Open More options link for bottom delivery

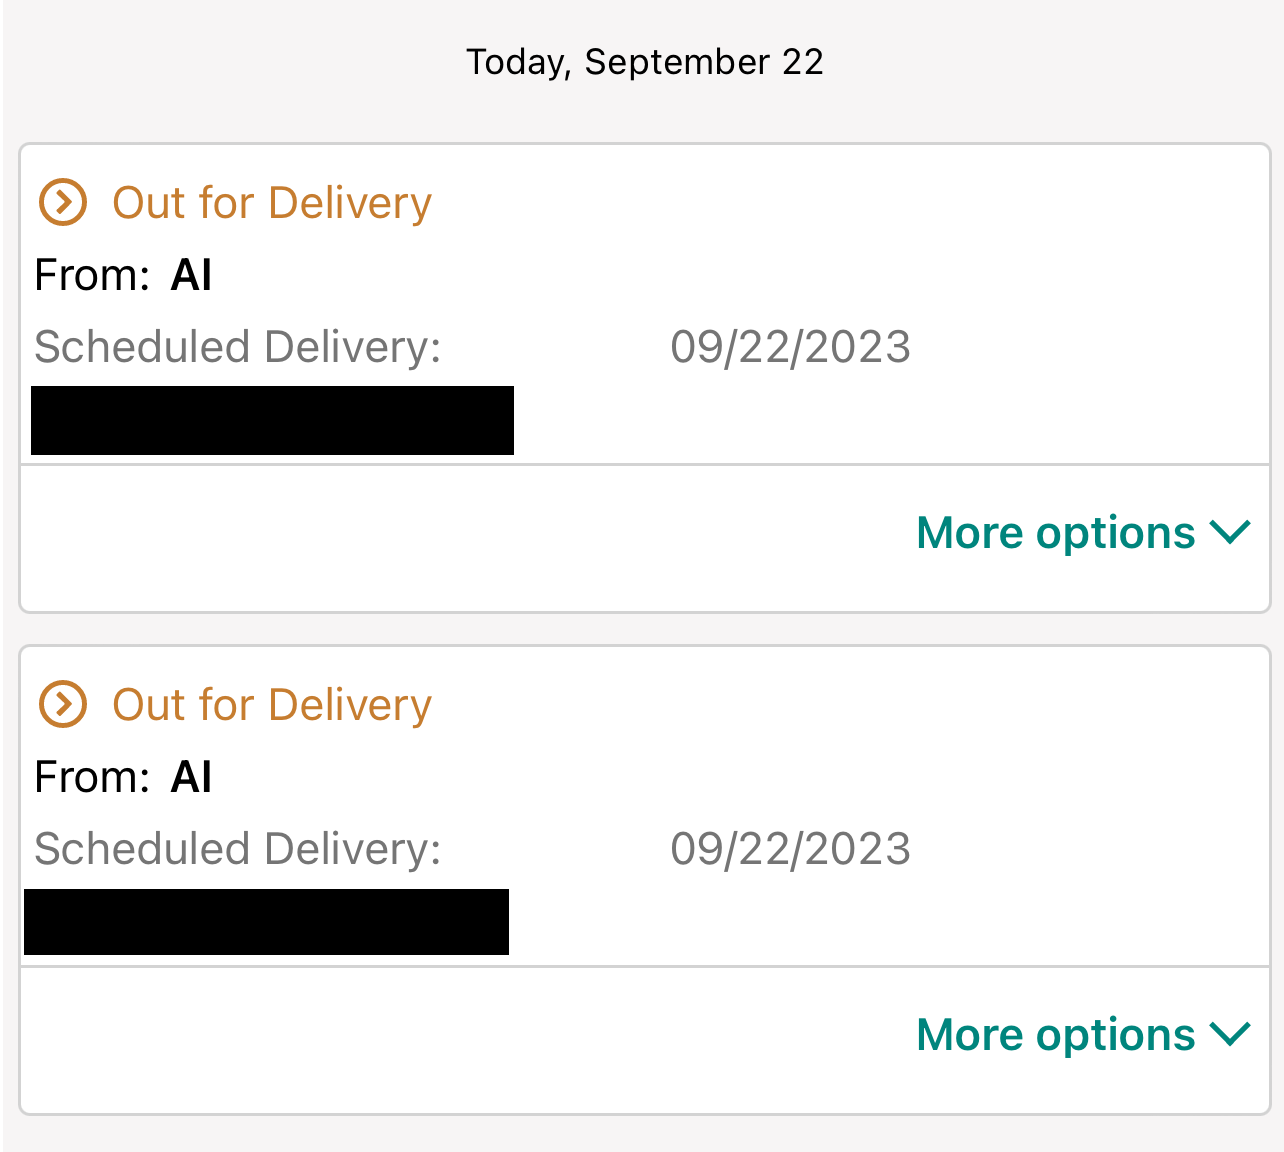pyautogui.click(x=1055, y=1034)
